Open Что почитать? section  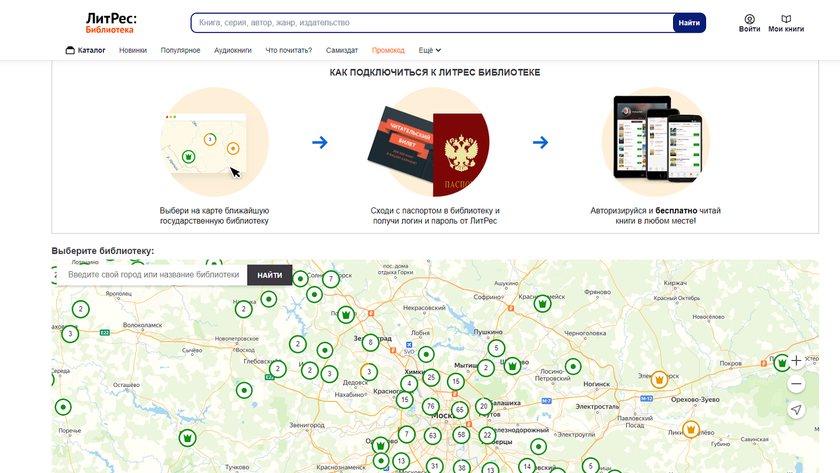[288, 50]
